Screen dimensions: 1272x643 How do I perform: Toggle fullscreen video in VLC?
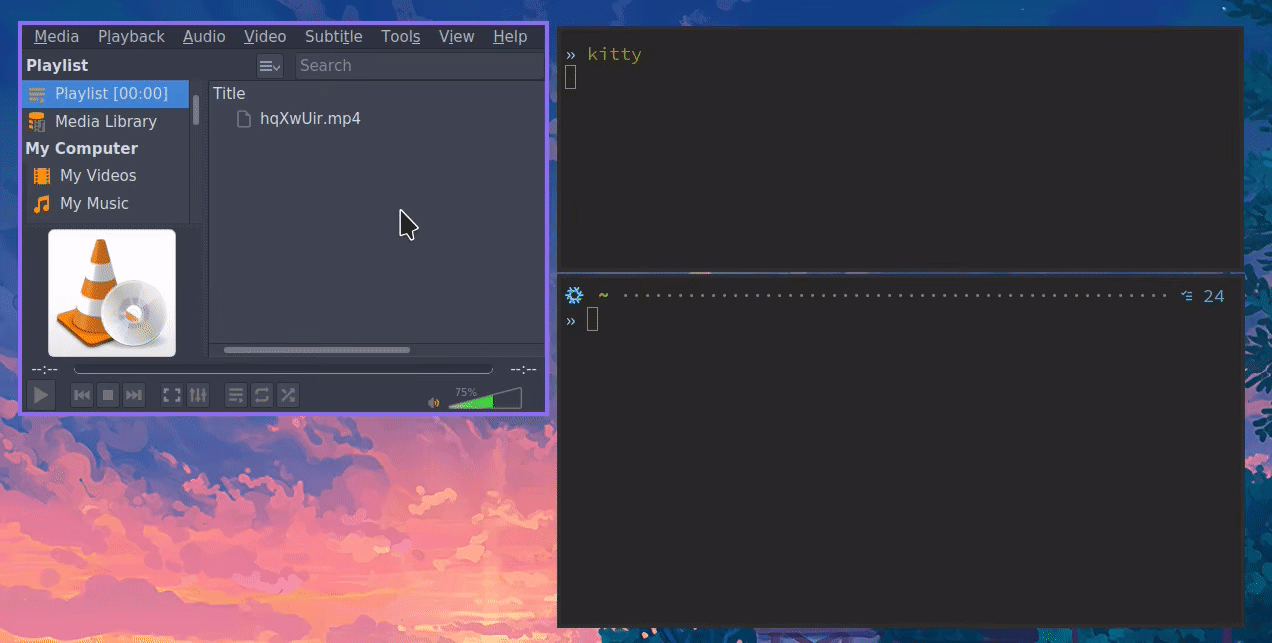tap(172, 395)
